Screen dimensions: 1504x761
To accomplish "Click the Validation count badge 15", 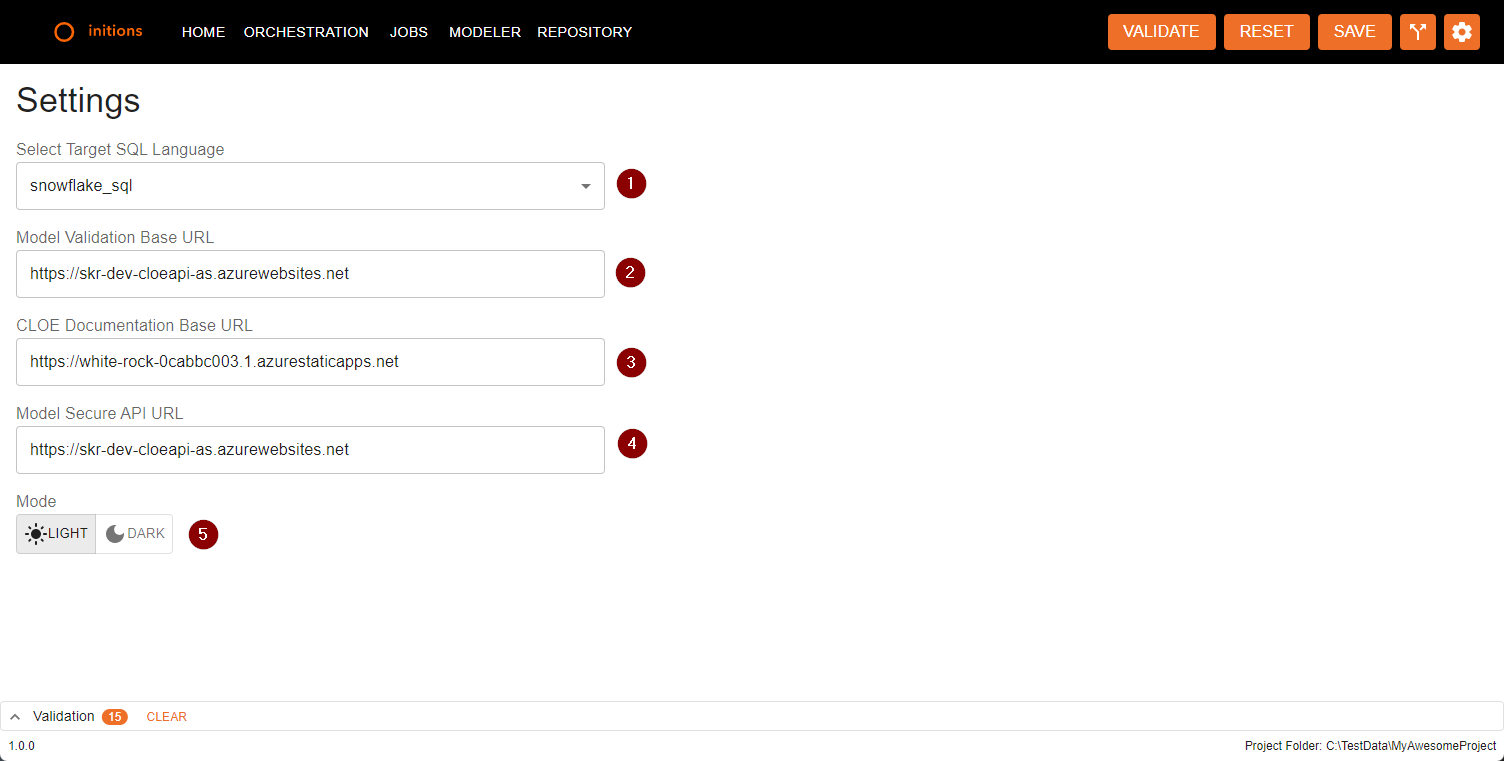I will 115,717.
